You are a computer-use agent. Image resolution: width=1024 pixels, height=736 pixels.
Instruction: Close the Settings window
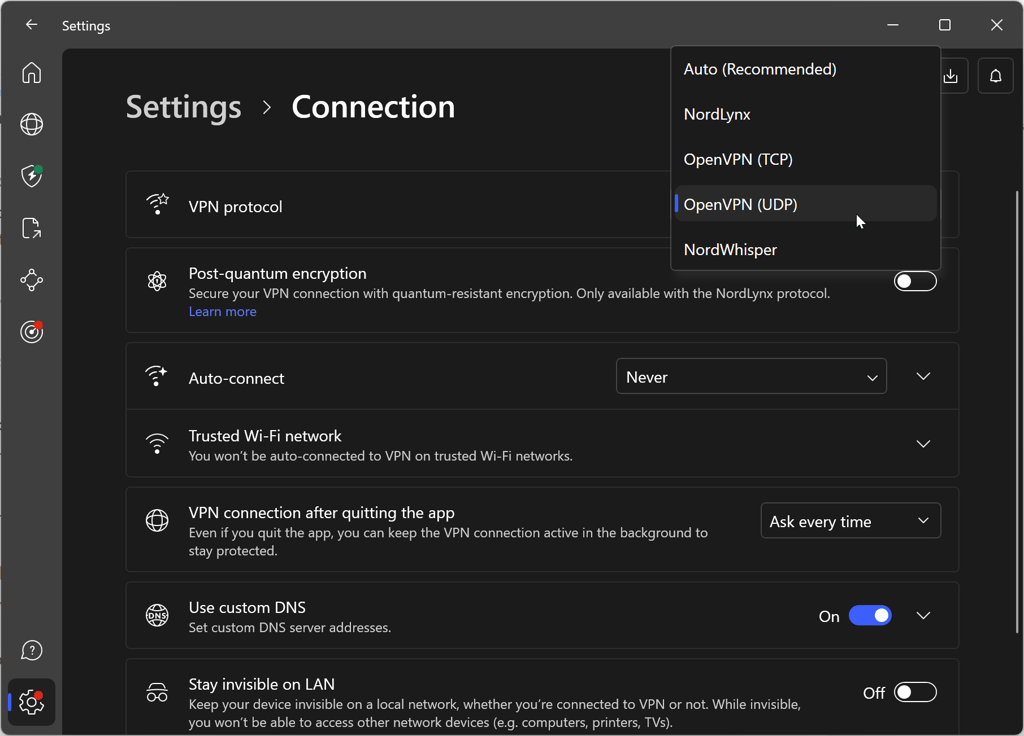996,25
